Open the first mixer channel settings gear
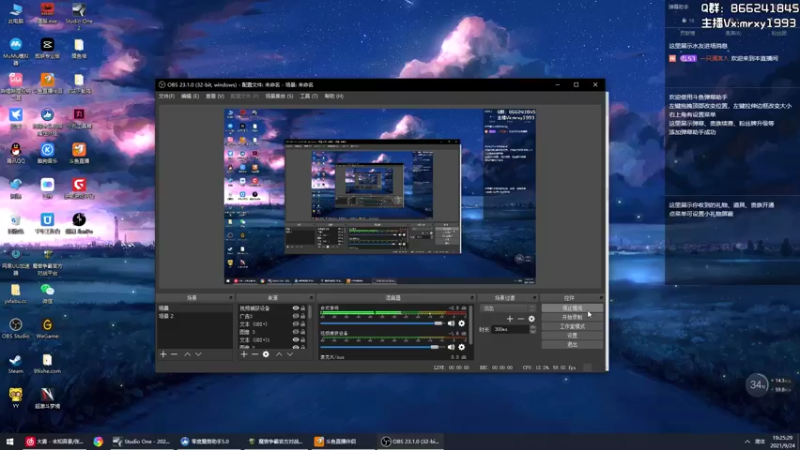The image size is (800, 450). click(462, 323)
